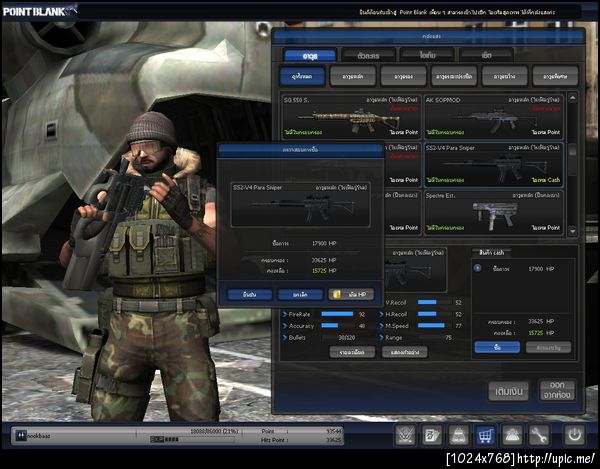Screen dimensions: 600x469
Task: Click the Range value 75
Action: pos(448,337)
